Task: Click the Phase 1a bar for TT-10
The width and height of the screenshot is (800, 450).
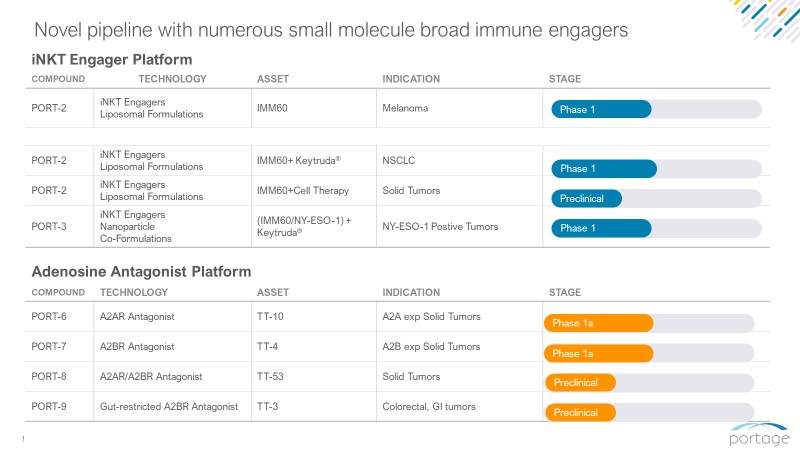Action: coord(598,323)
